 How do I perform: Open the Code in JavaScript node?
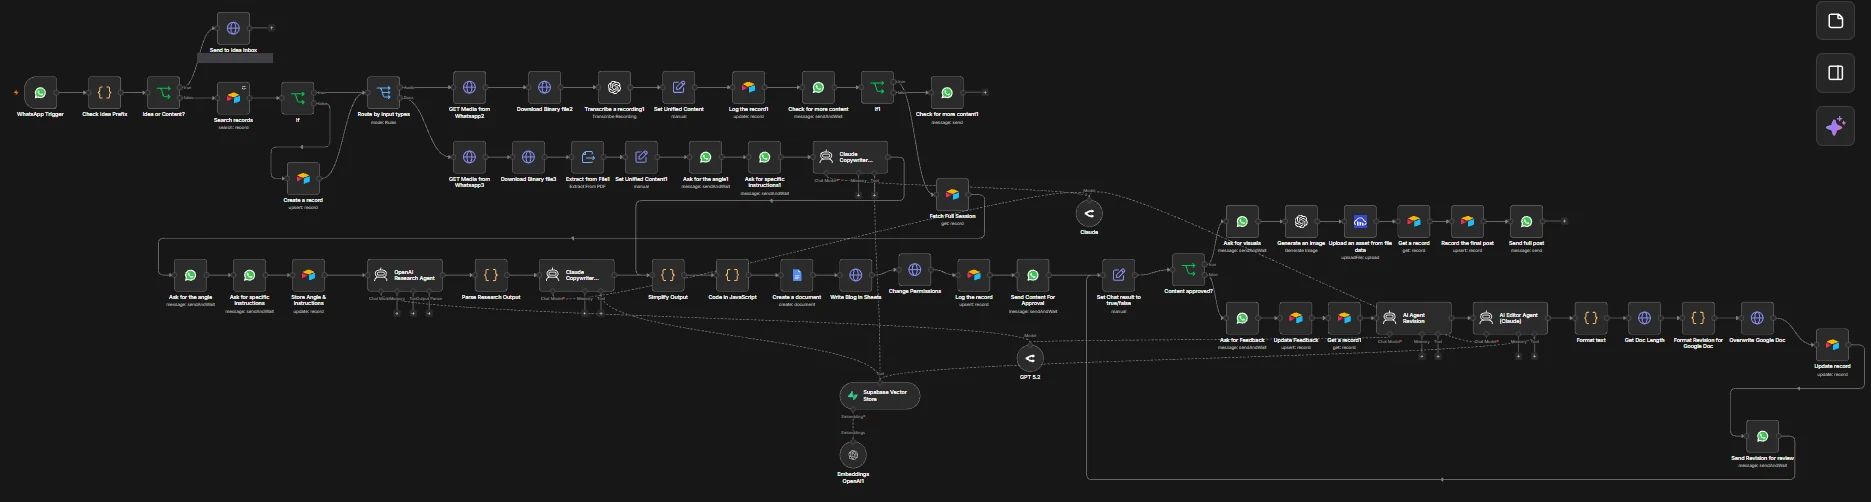[732, 275]
